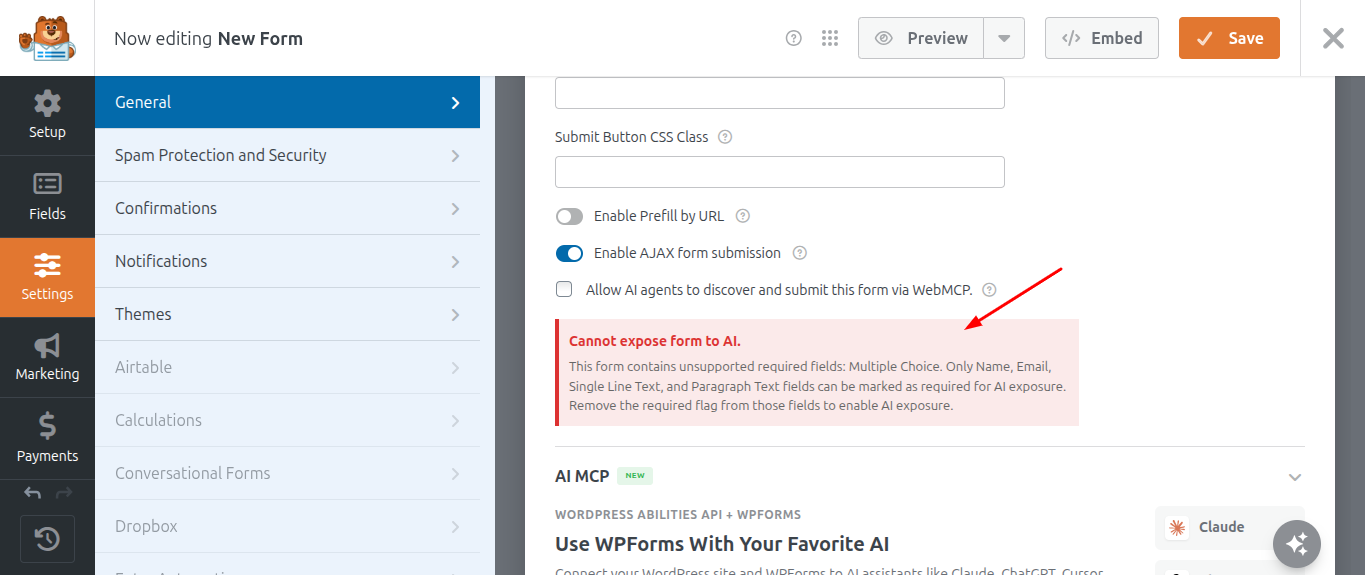Click inside the Submit Button CSS Class field
The width and height of the screenshot is (1365, 575).
point(779,172)
